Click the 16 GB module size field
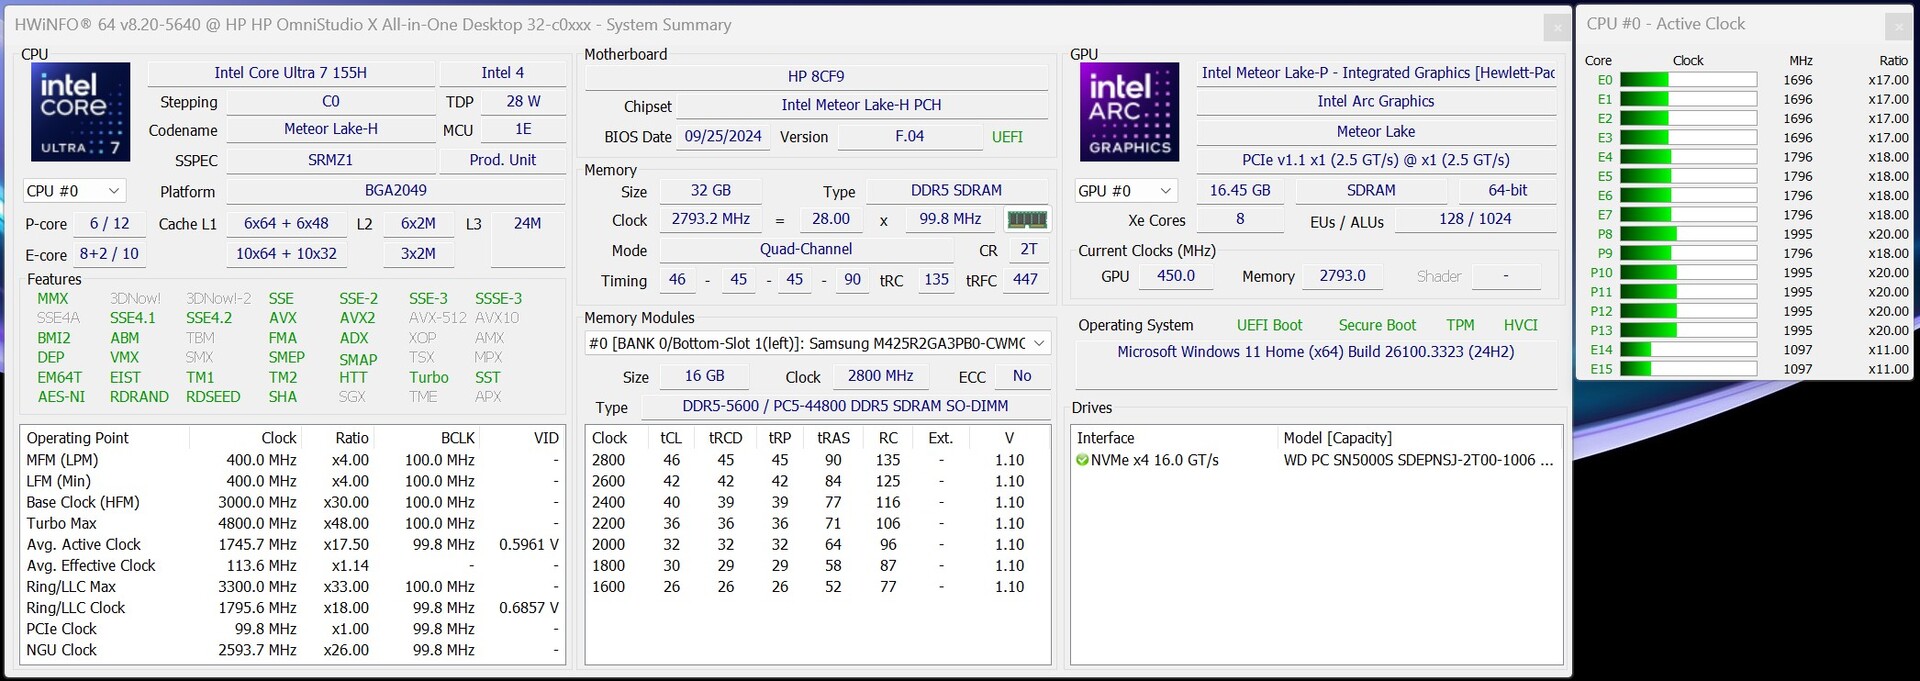This screenshot has width=1920, height=681. (x=705, y=376)
